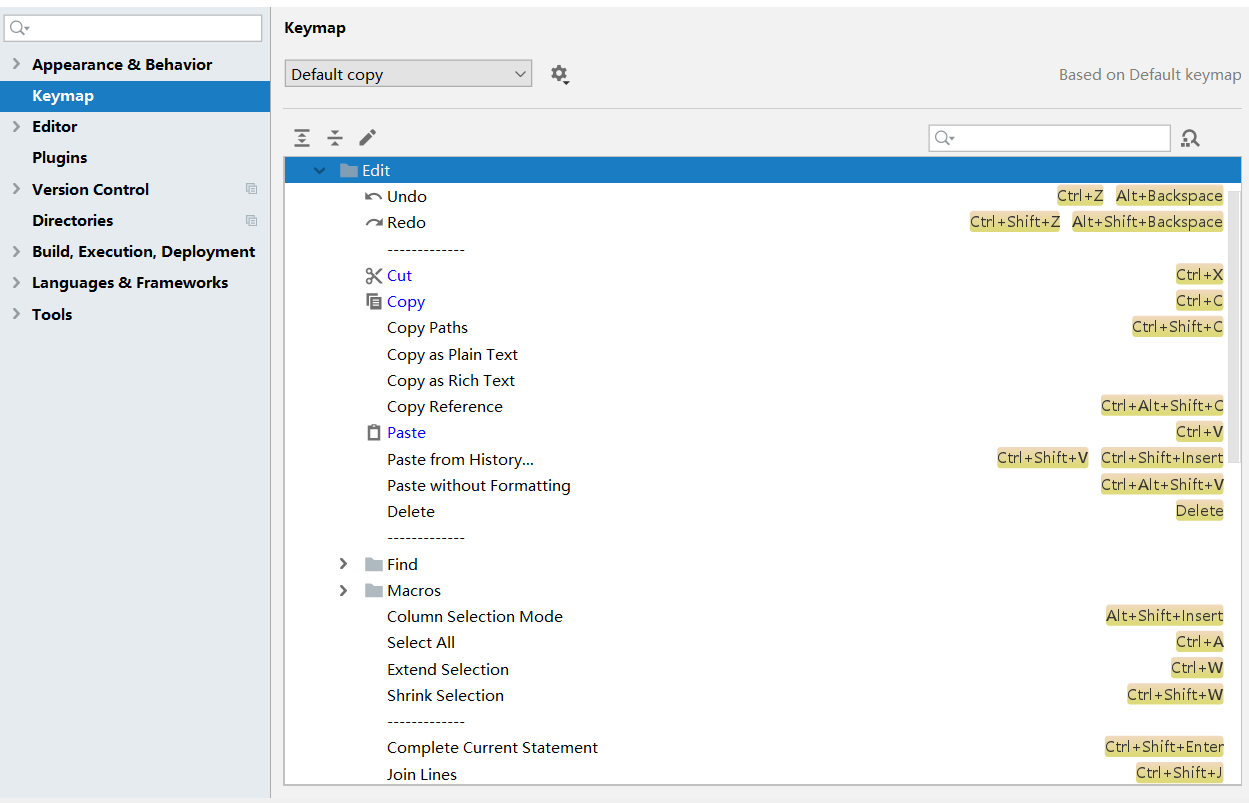Click the Undo arrow icon in the tree
Viewport: 1249px width, 803px height.
(x=373, y=196)
